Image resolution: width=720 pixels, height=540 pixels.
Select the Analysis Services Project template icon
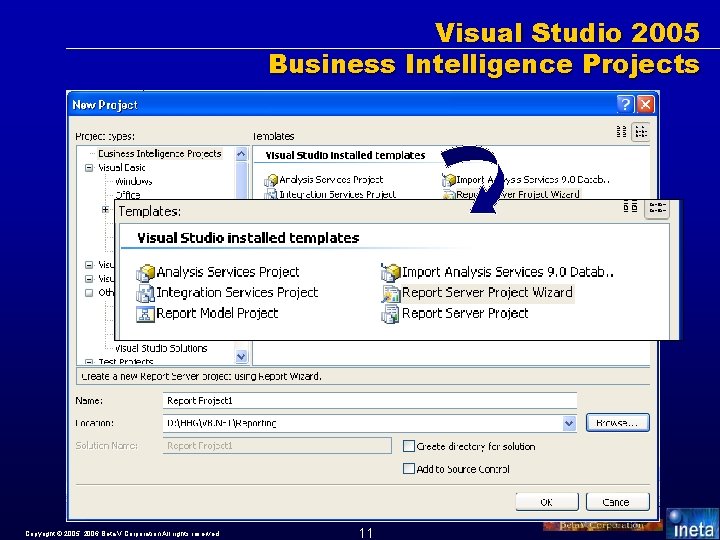(x=146, y=272)
